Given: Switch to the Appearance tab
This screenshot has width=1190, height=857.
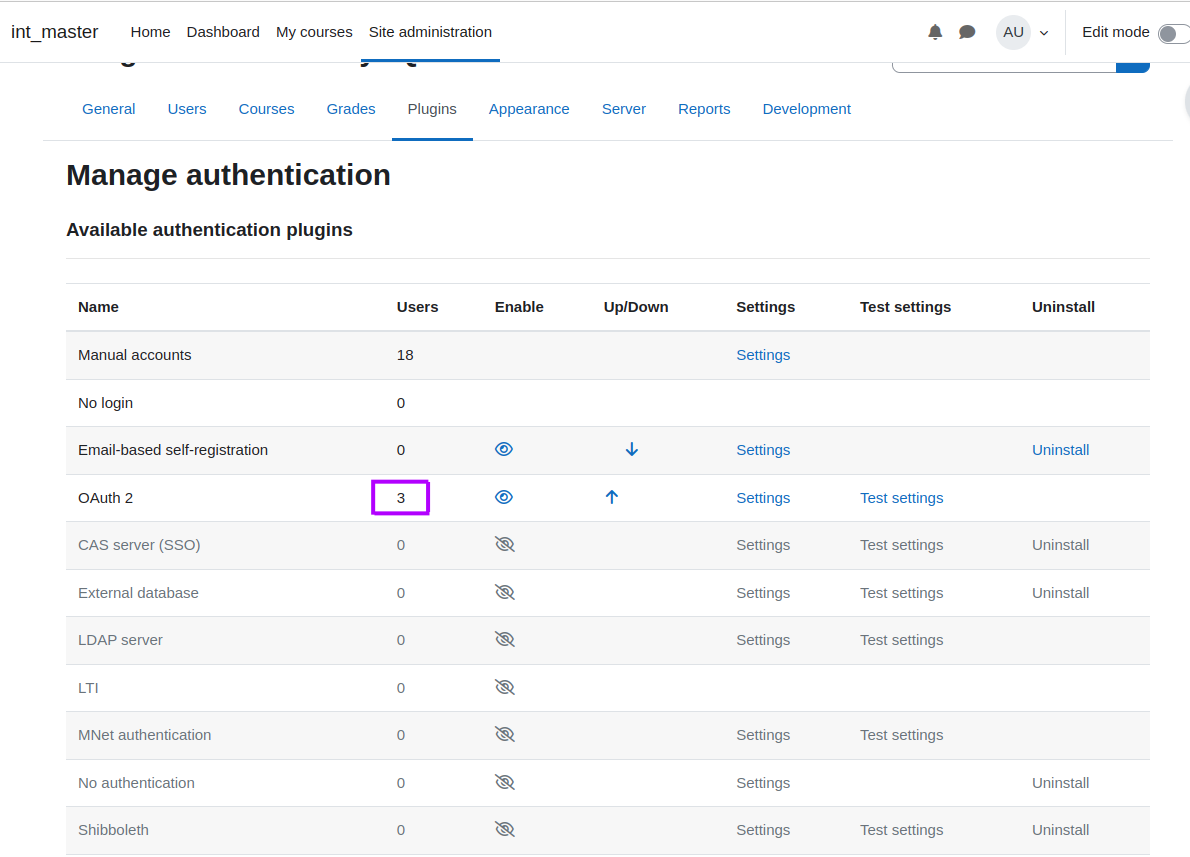Looking at the screenshot, I should [529, 109].
